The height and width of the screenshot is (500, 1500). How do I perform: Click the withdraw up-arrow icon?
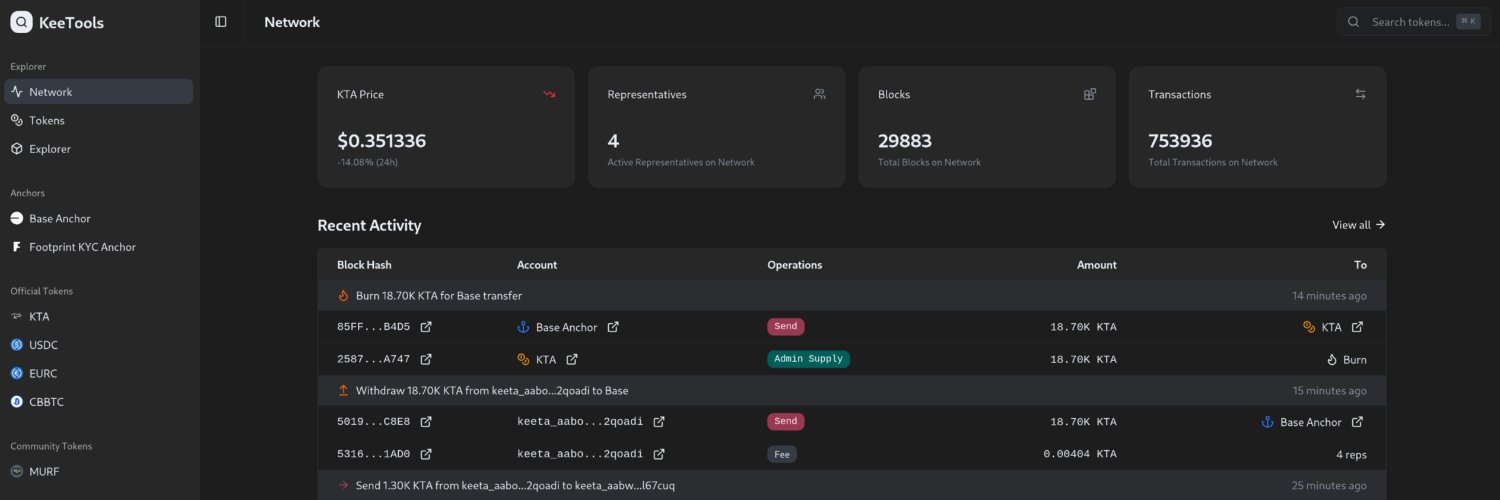(x=343, y=390)
